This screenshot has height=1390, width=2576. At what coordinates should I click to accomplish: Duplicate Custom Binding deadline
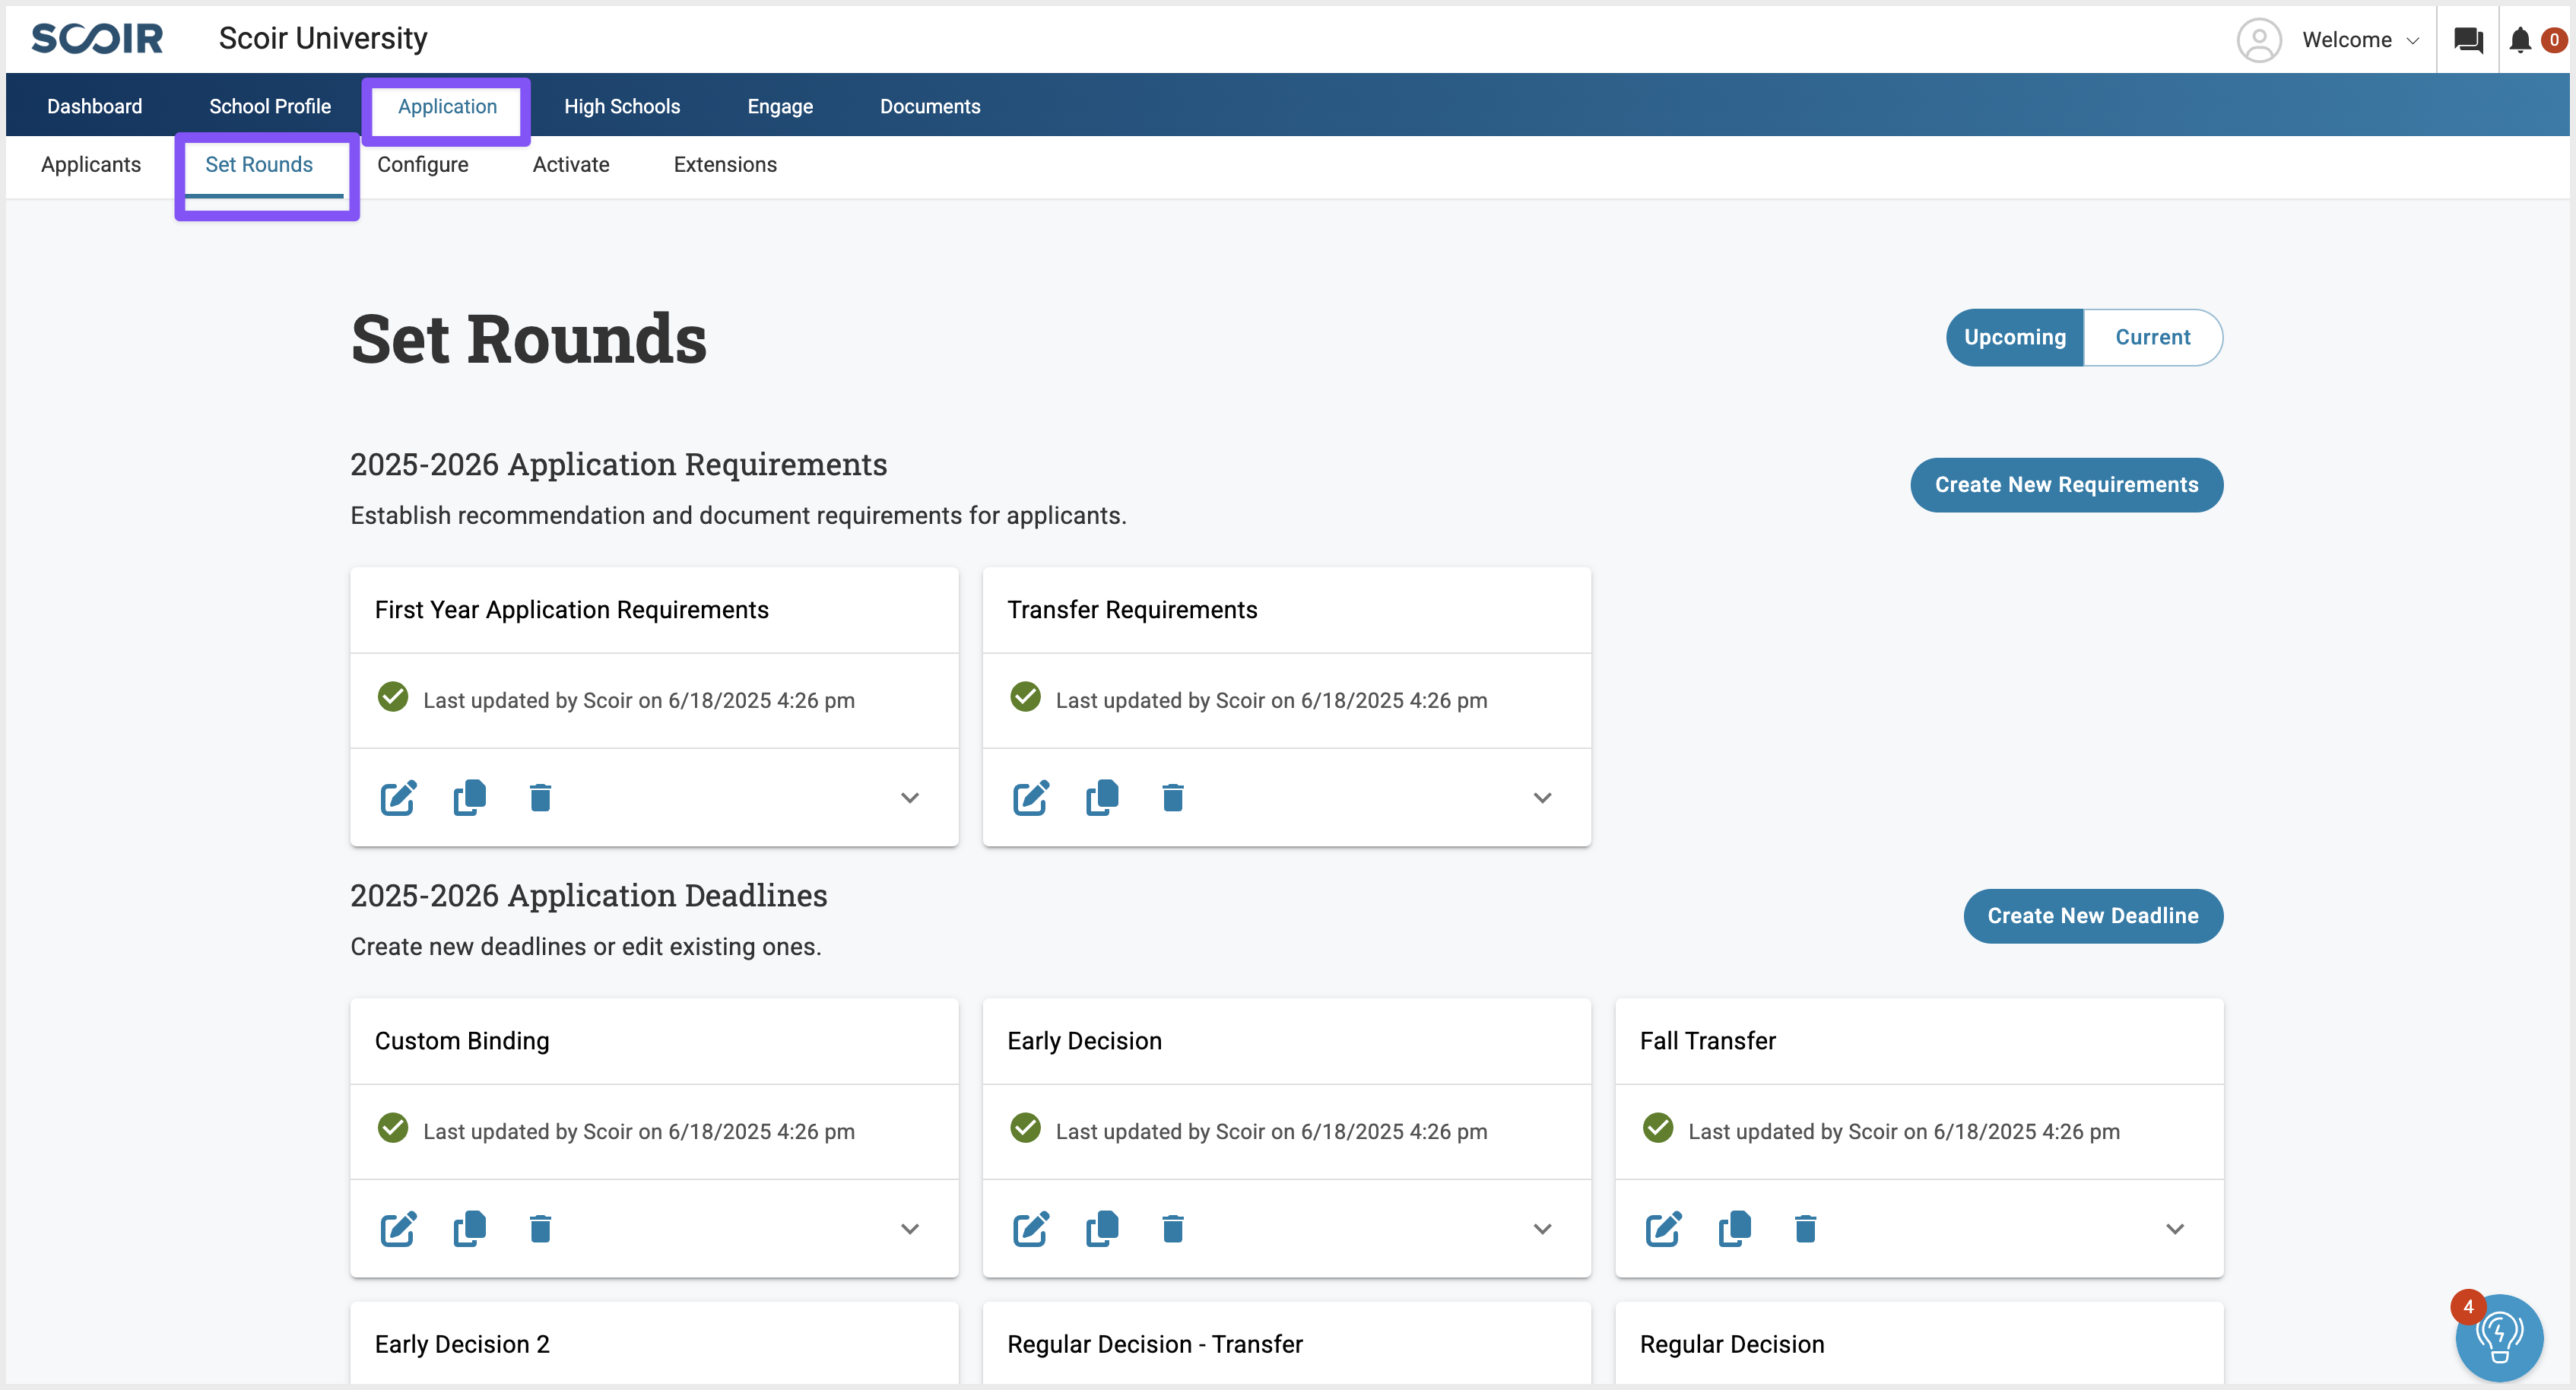(x=470, y=1229)
